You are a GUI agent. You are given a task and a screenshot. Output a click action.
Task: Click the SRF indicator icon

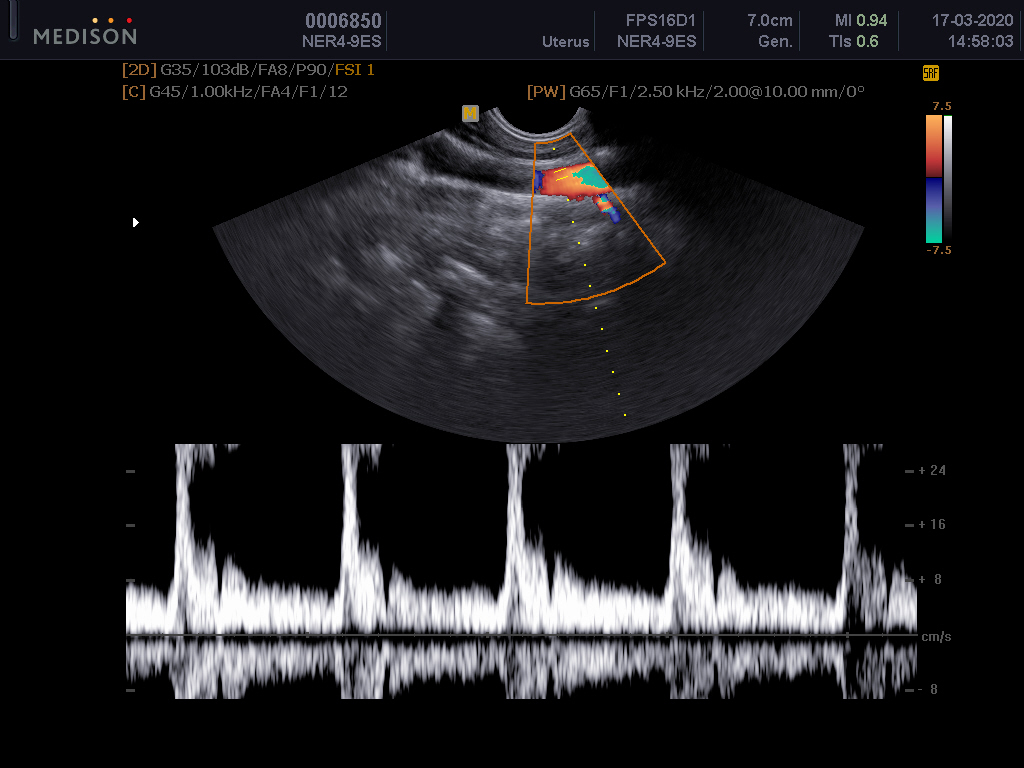coord(930,73)
